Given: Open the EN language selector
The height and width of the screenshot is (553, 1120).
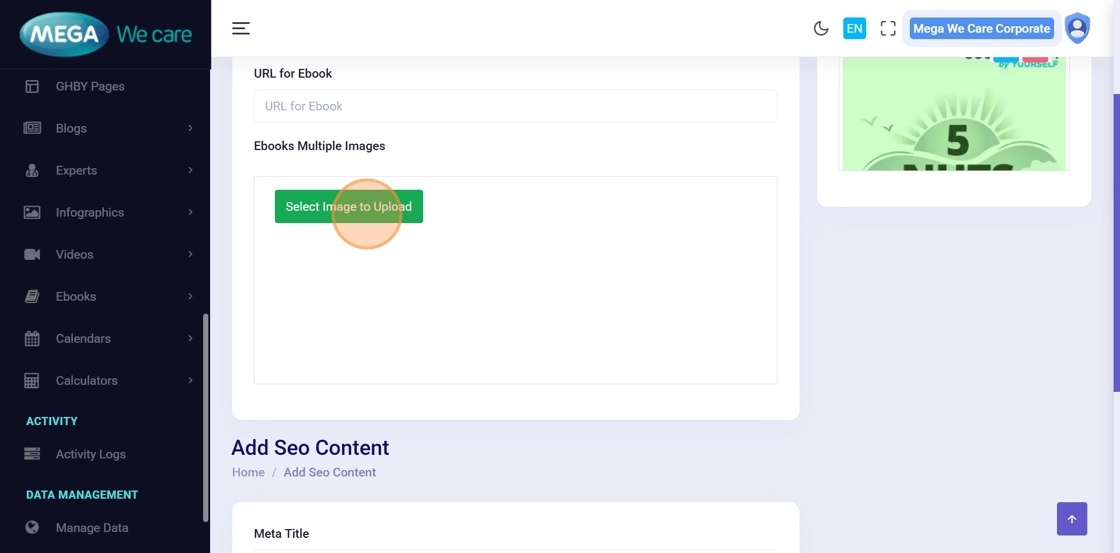Looking at the screenshot, I should point(854,28).
